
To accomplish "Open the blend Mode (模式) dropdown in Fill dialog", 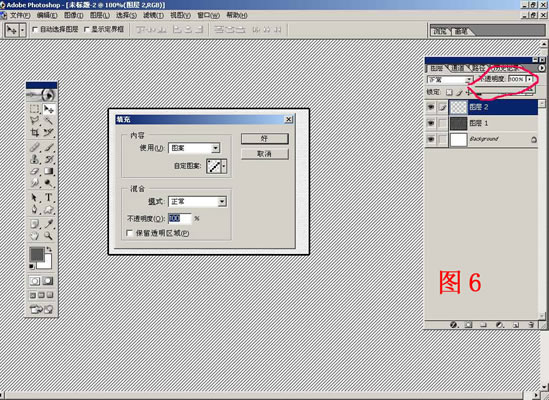I will click(x=222, y=201).
